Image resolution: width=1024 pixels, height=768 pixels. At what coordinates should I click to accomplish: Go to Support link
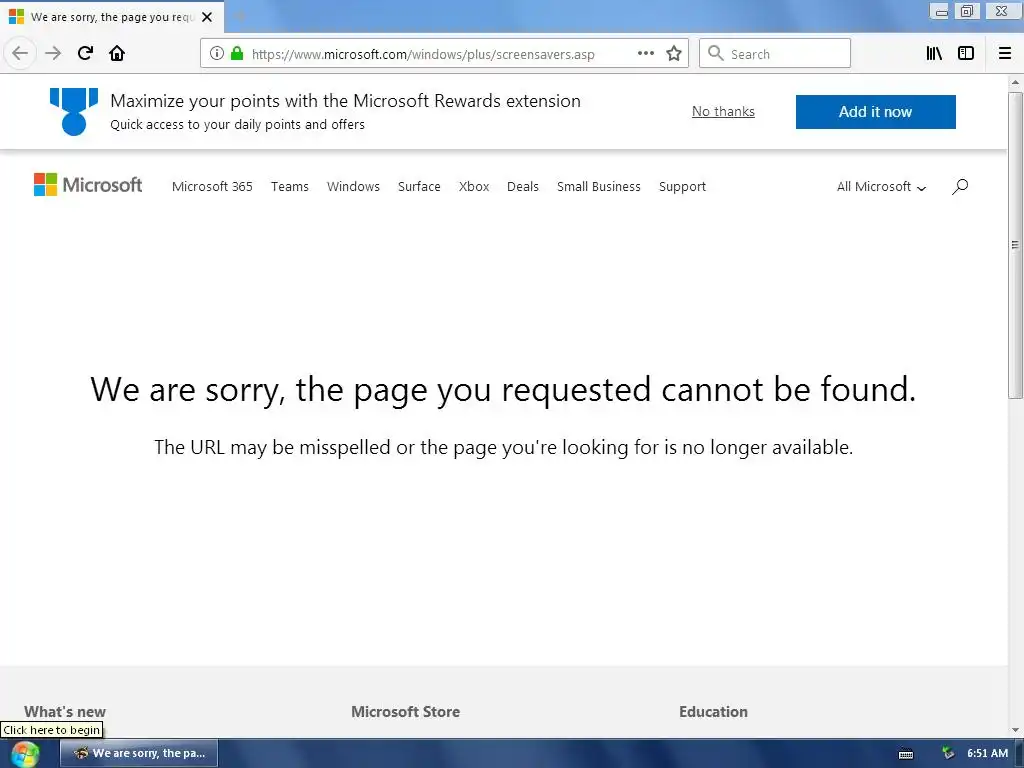[x=682, y=187]
